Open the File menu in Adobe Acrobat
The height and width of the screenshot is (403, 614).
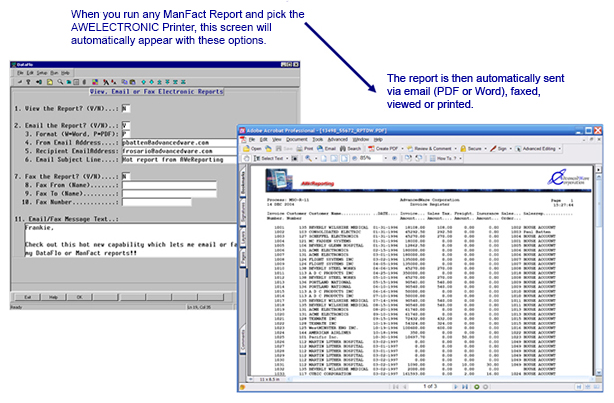[x=252, y=139]
